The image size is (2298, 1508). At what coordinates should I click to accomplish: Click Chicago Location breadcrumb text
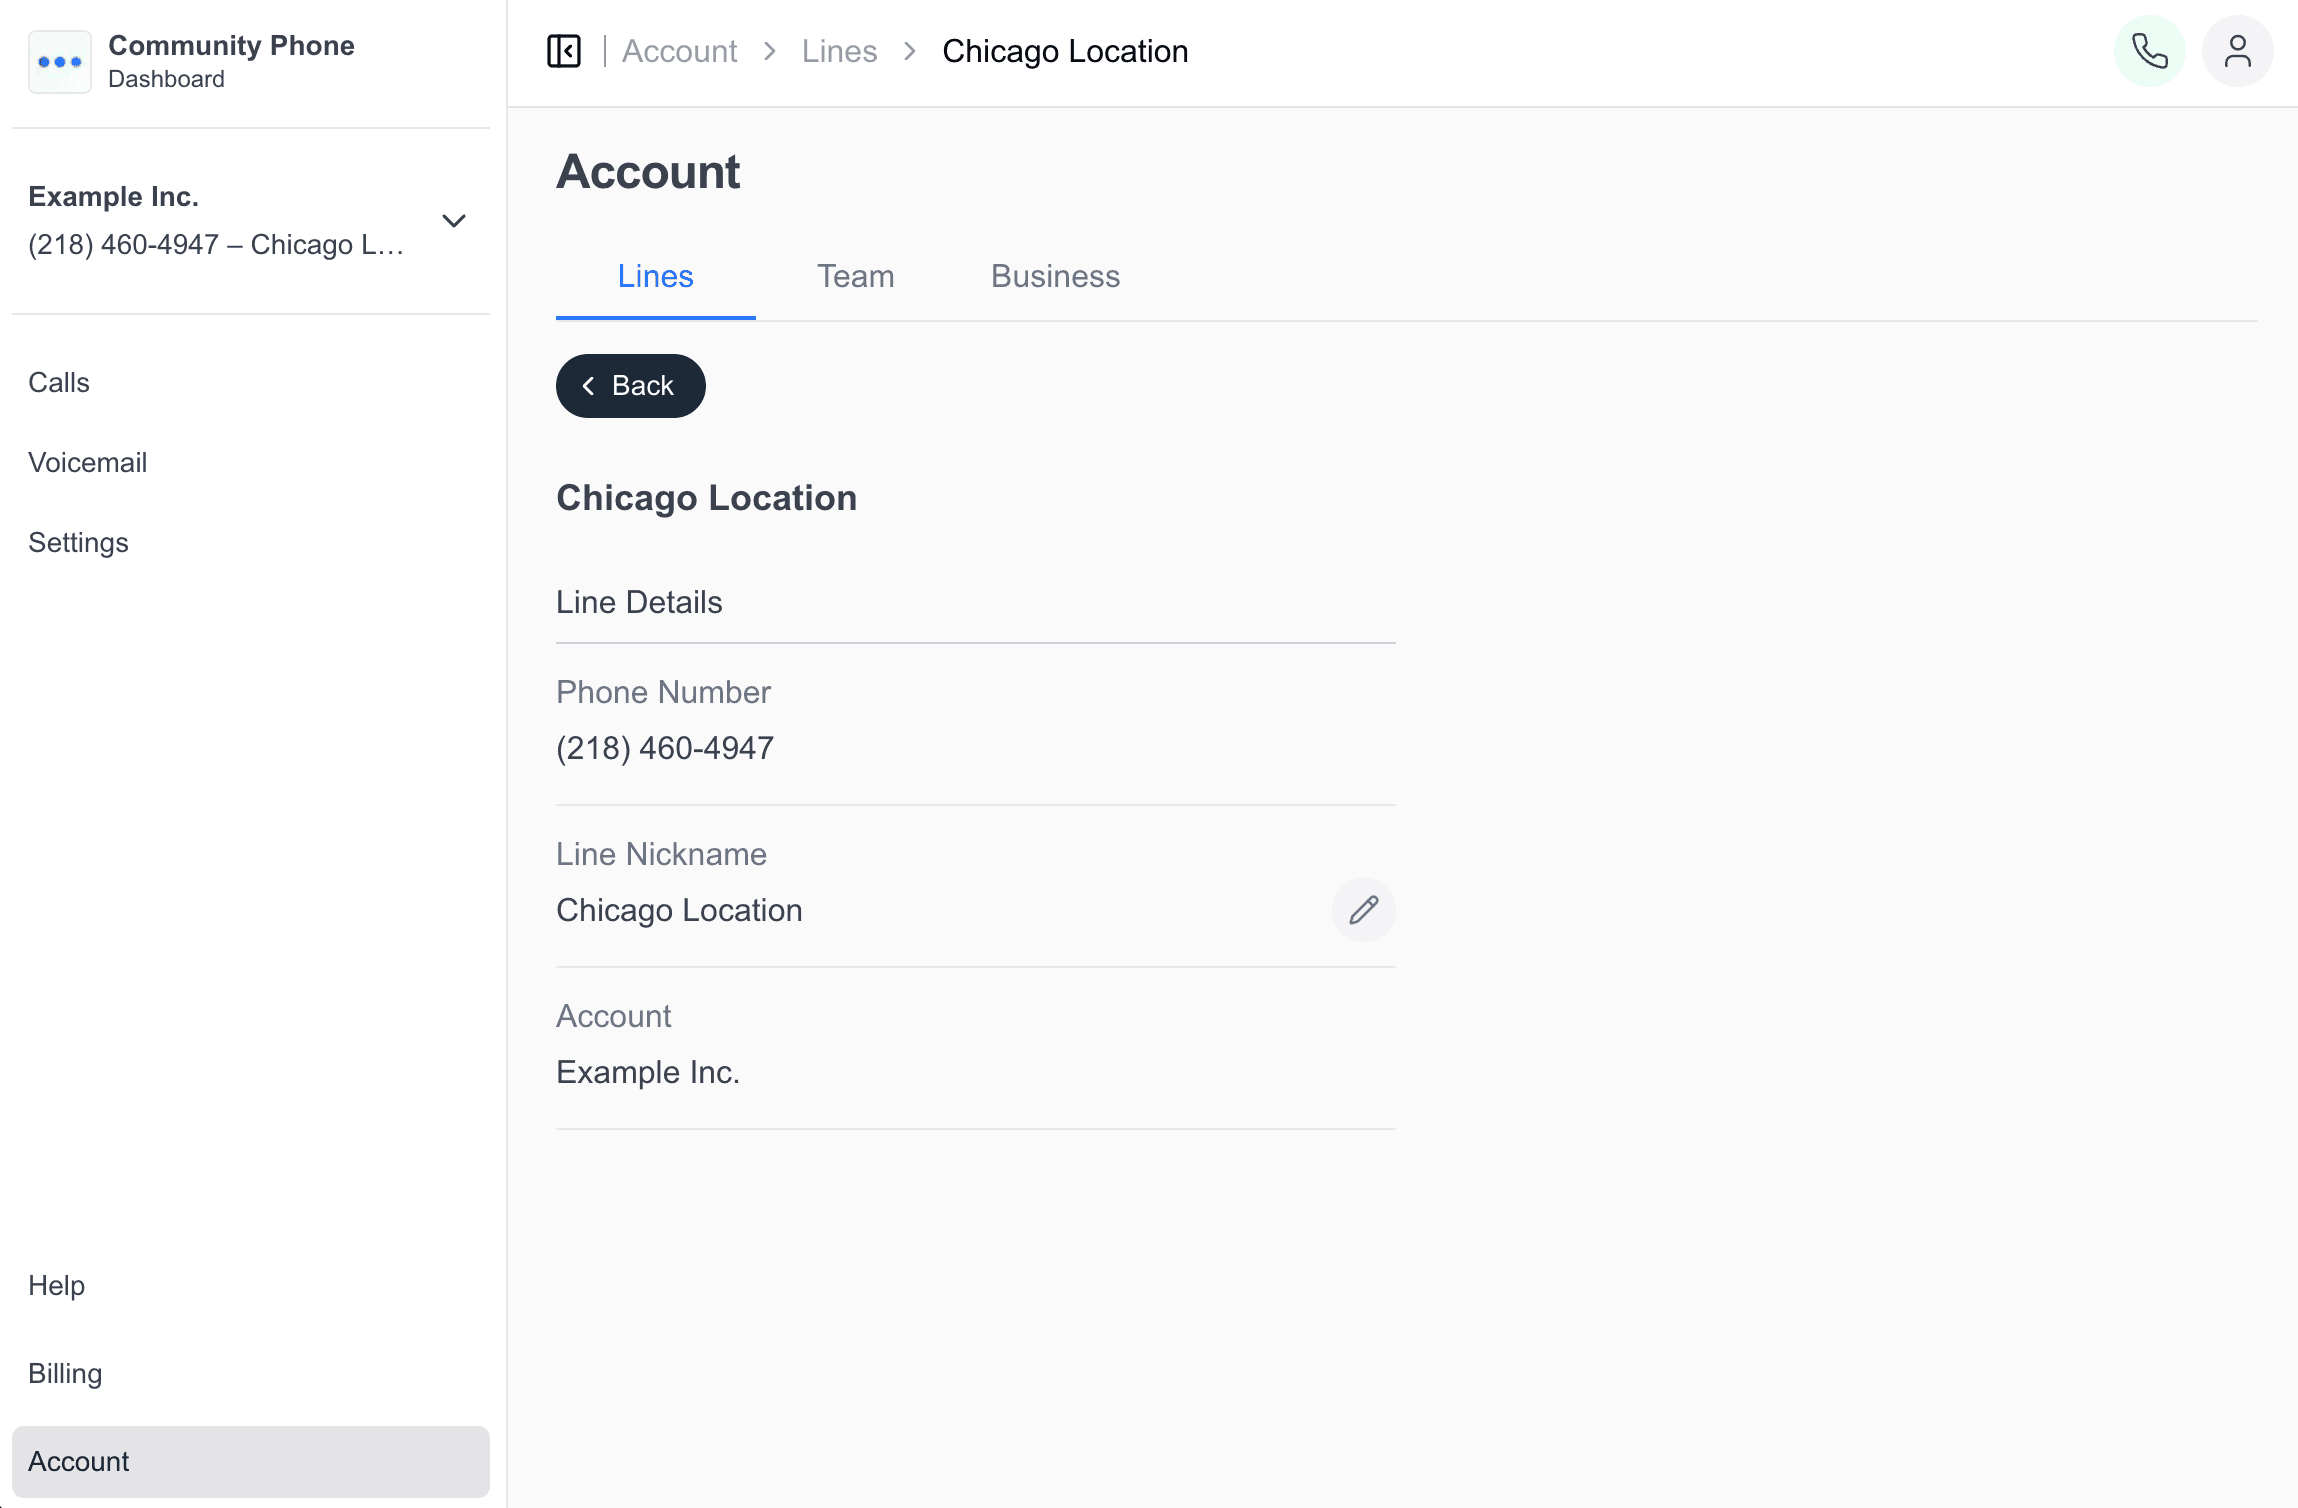1065,51
